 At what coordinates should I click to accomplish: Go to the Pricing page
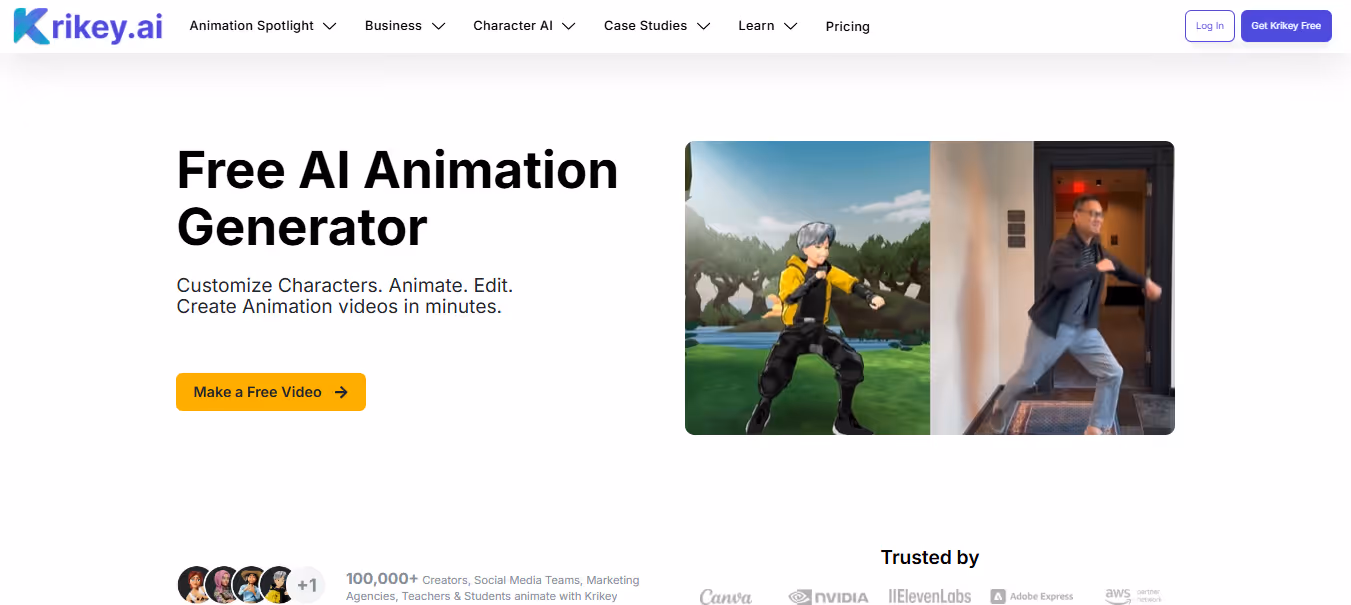point(848,27)
